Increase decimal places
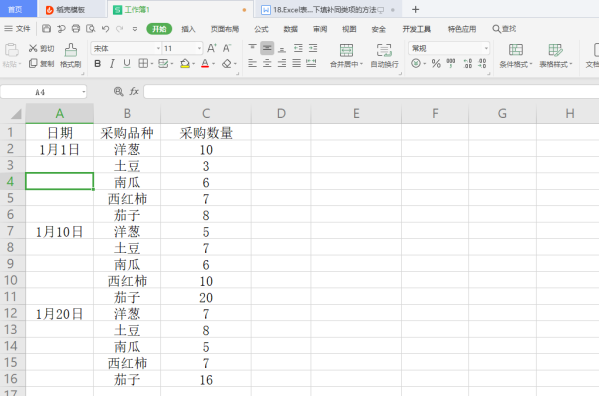Screen dimensions: 599x396 468,63
